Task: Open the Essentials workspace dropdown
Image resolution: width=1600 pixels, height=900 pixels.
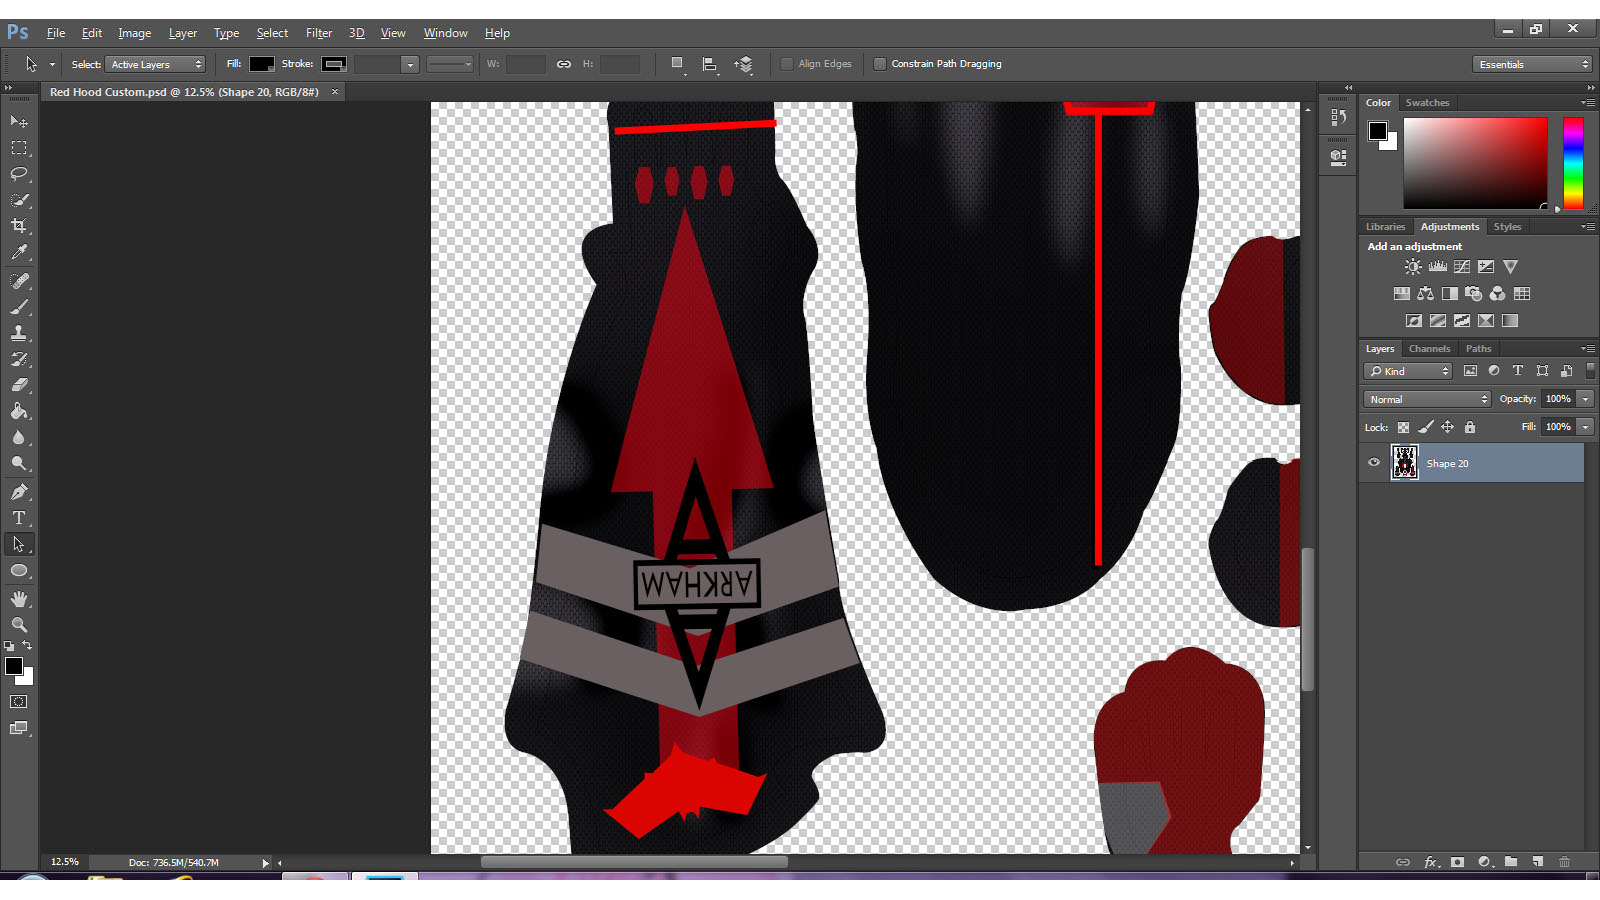Action: coord(1532,64)
